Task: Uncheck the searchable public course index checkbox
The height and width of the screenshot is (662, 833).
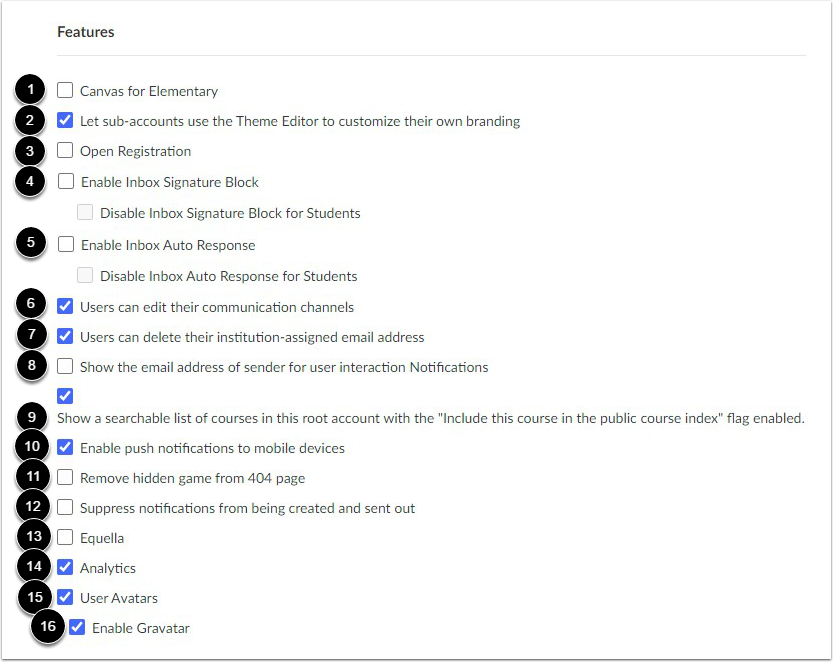Action: click(65, 396)
